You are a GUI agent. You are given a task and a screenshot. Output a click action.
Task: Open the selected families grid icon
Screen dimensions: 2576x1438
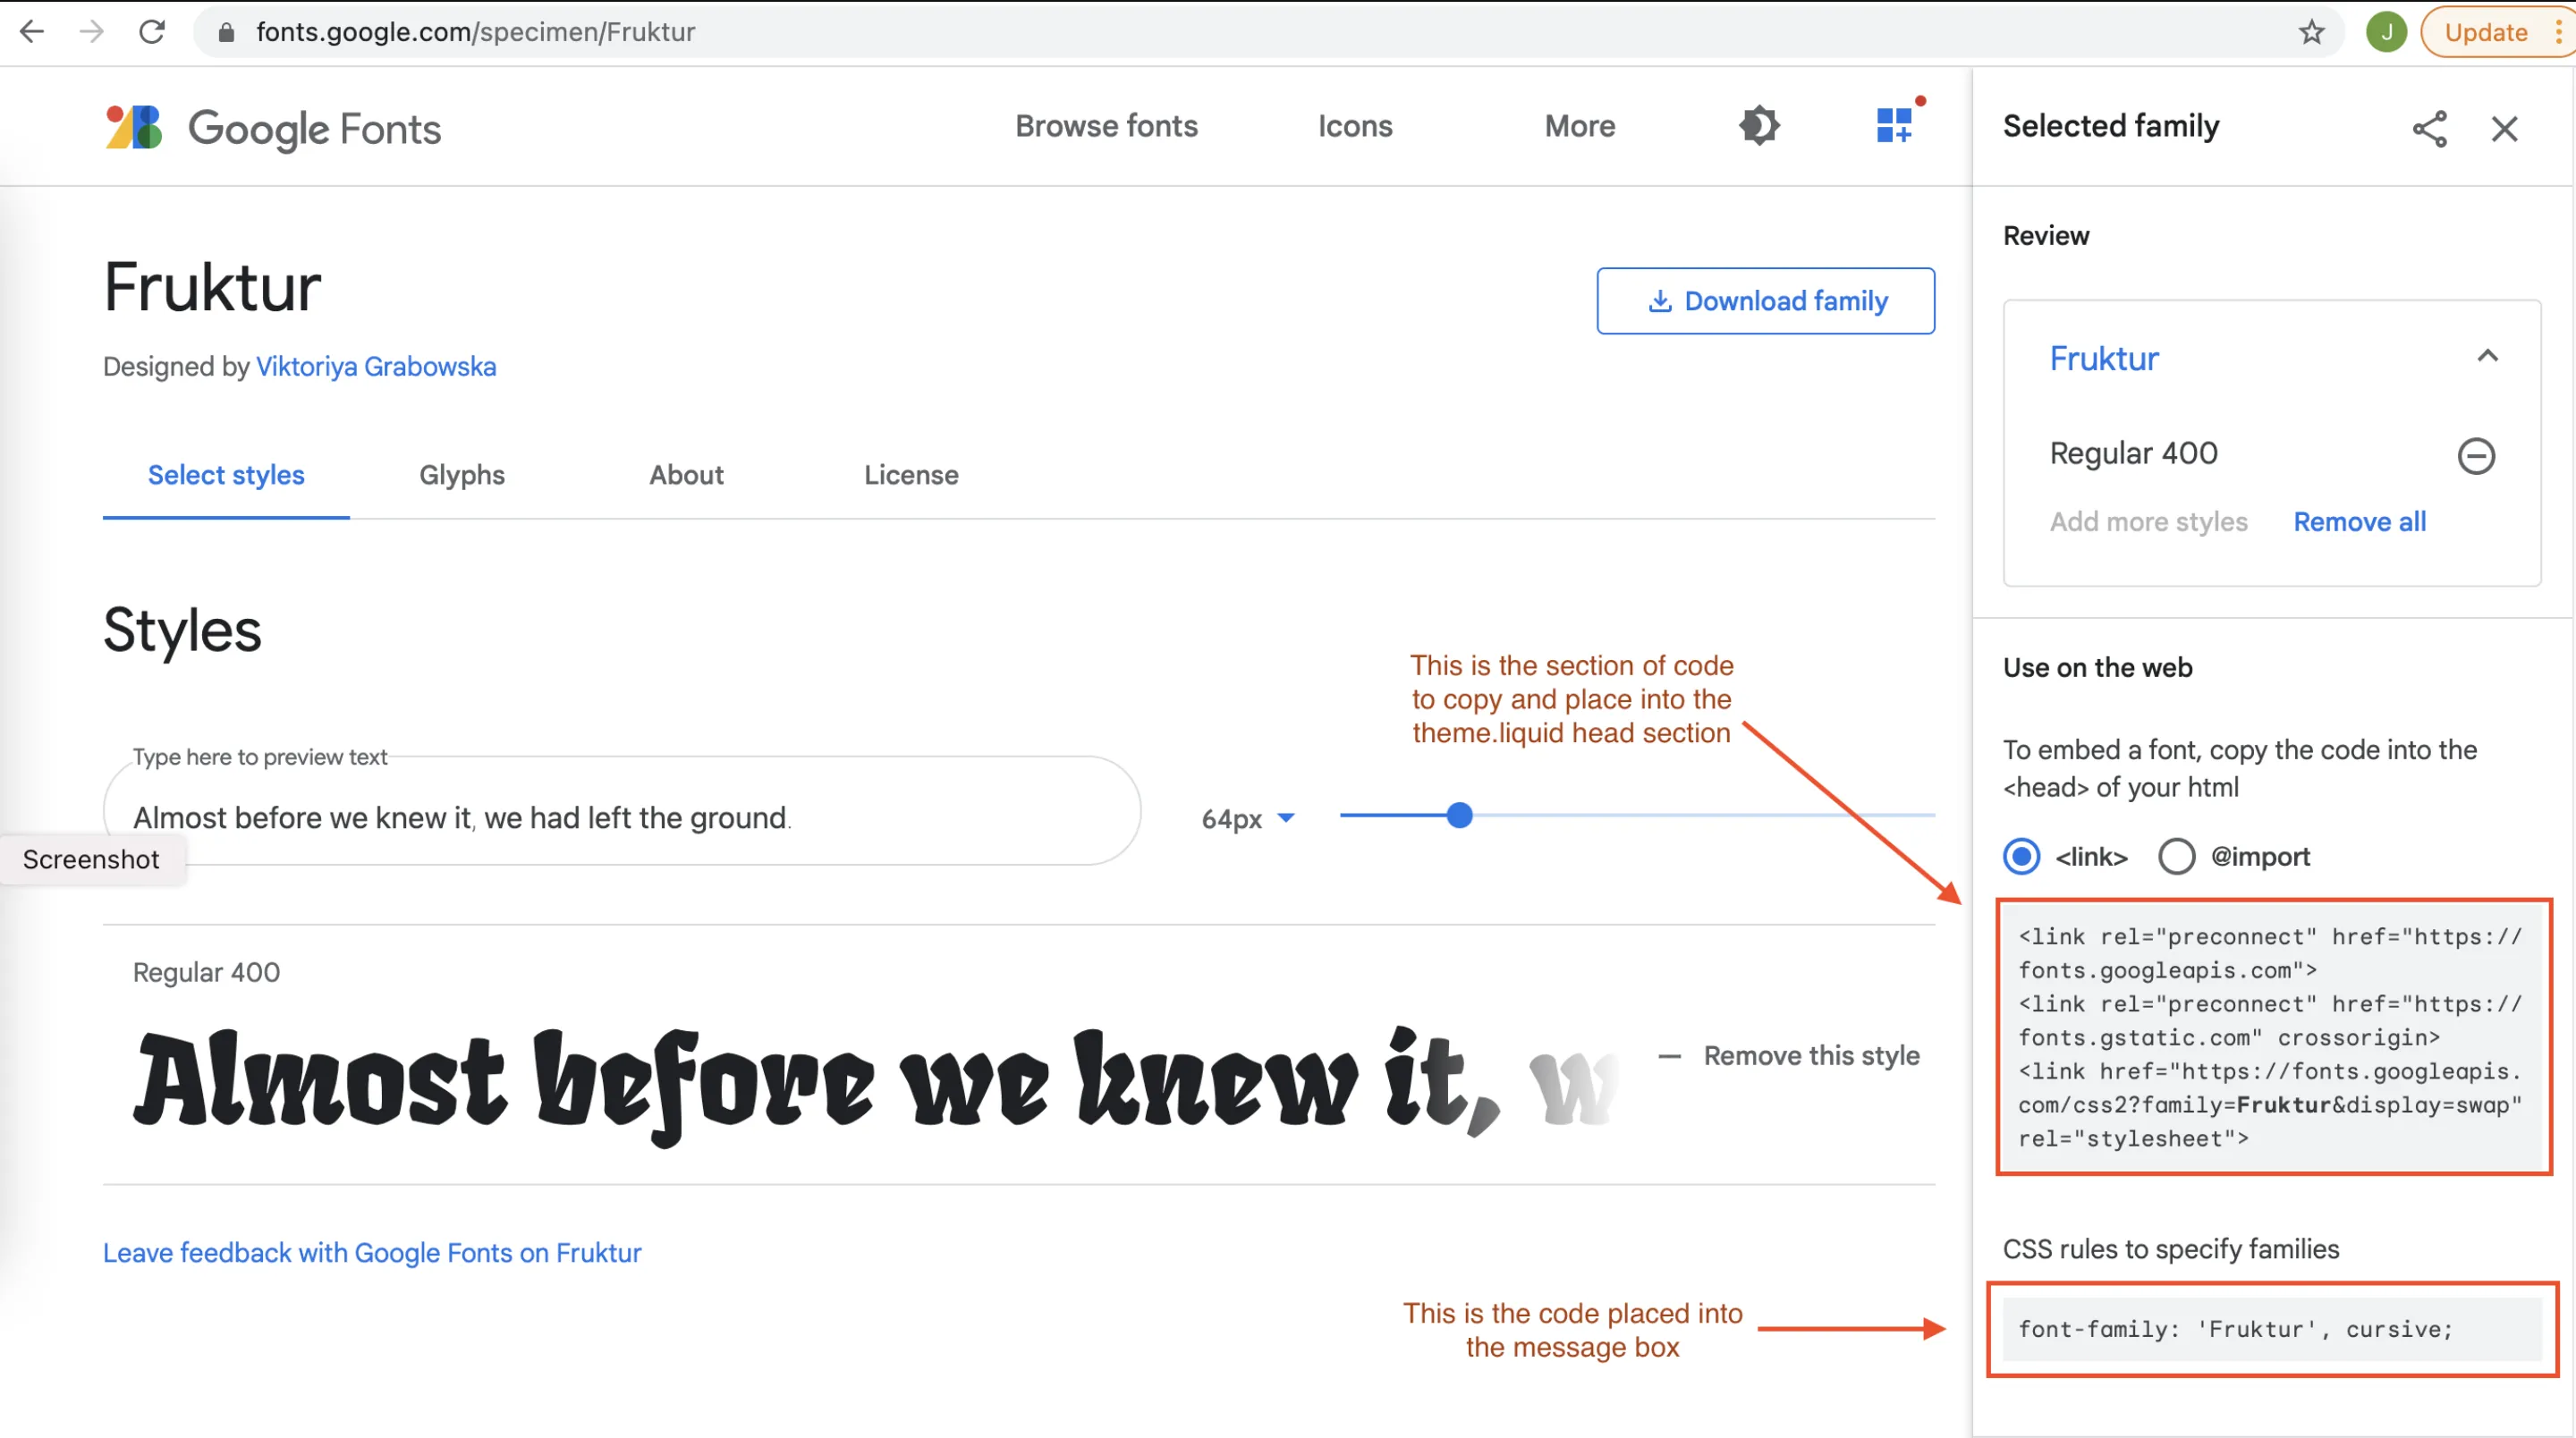1894,126
